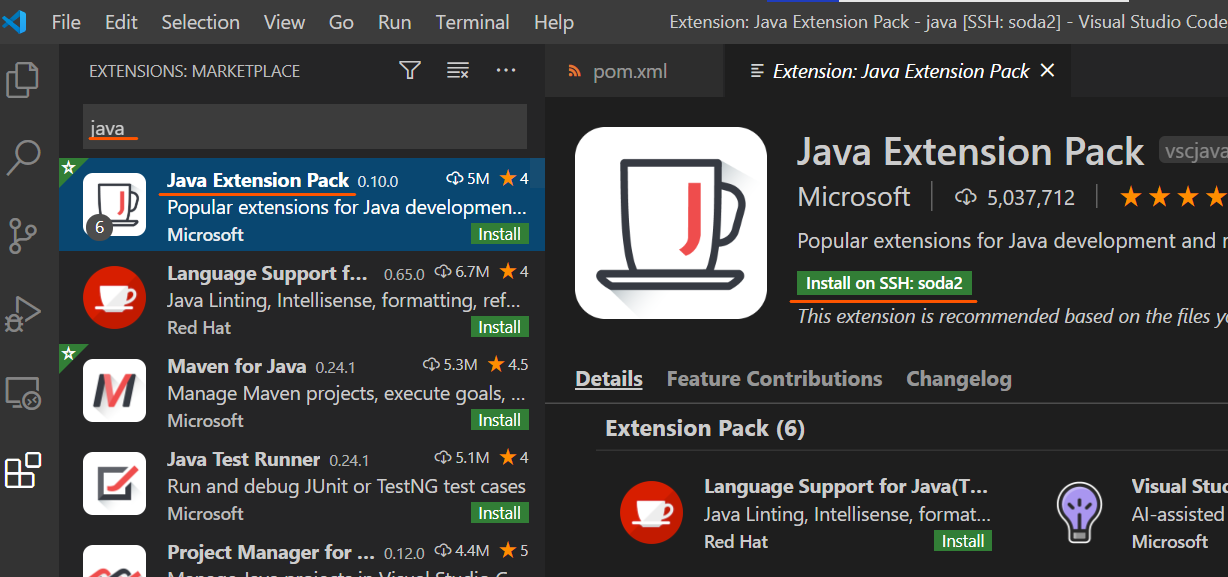Open the Help menu

[554, 22]
